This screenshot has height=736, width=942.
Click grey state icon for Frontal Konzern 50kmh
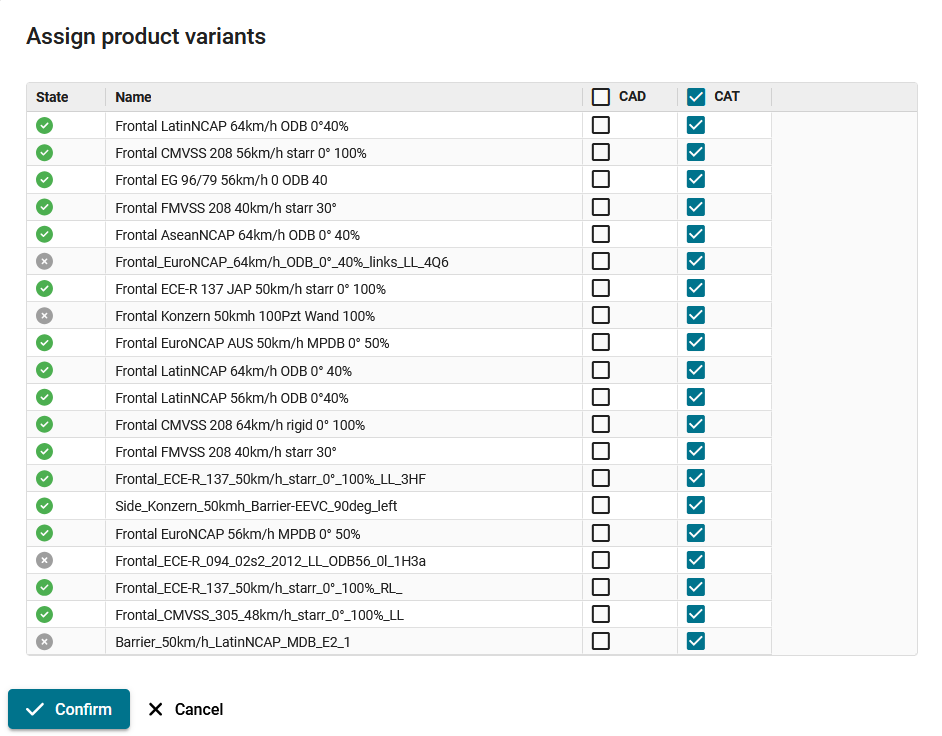pyautogui.click(x=44, y=315)
